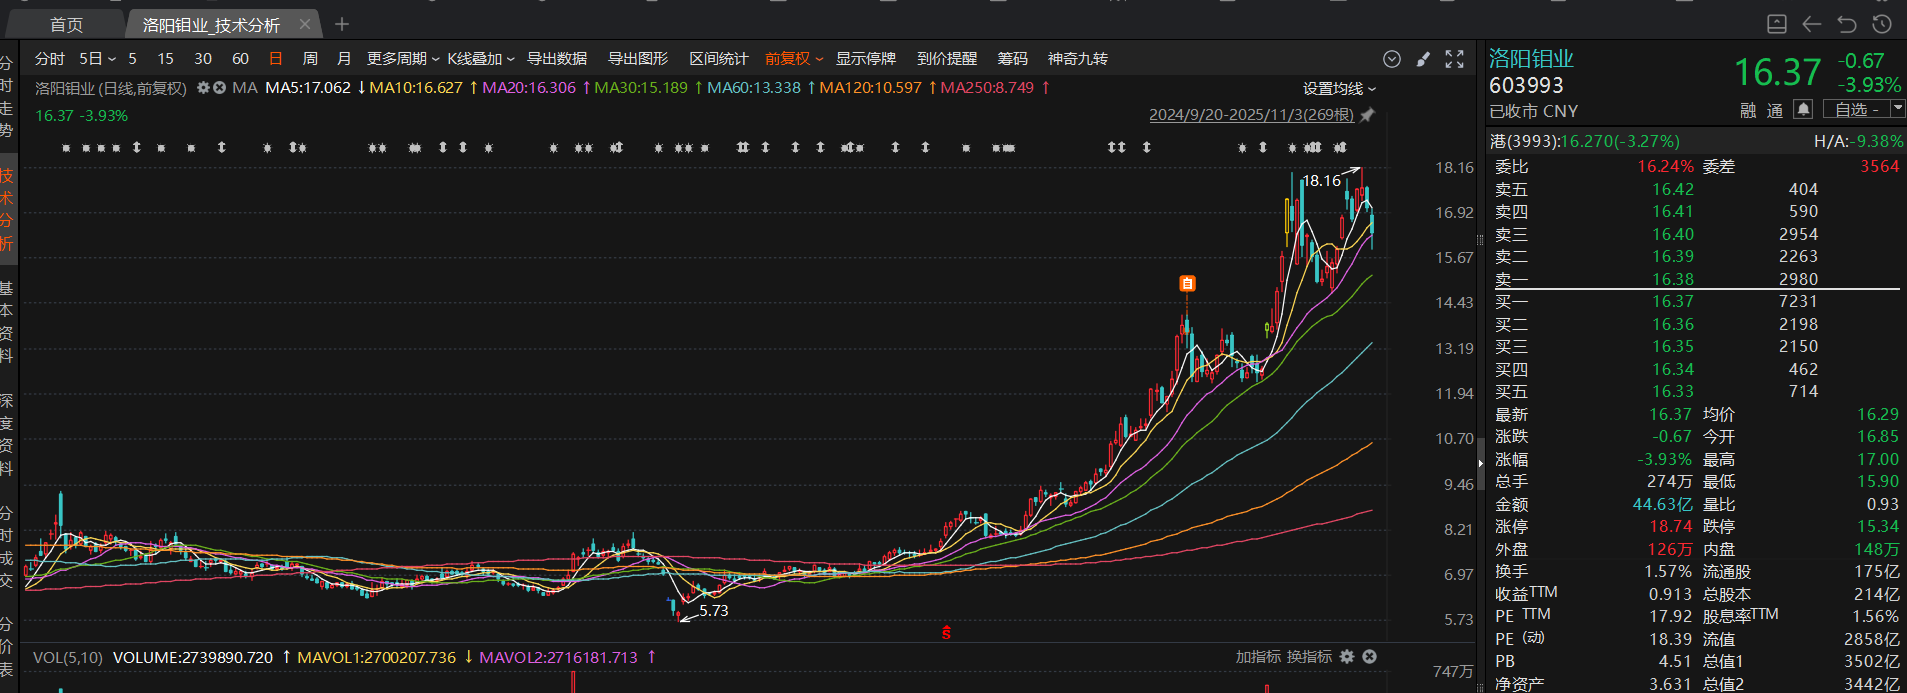Open the 设置均线 dropdown
Screen dimensions: 1907x693
[x=1339, y=89]
